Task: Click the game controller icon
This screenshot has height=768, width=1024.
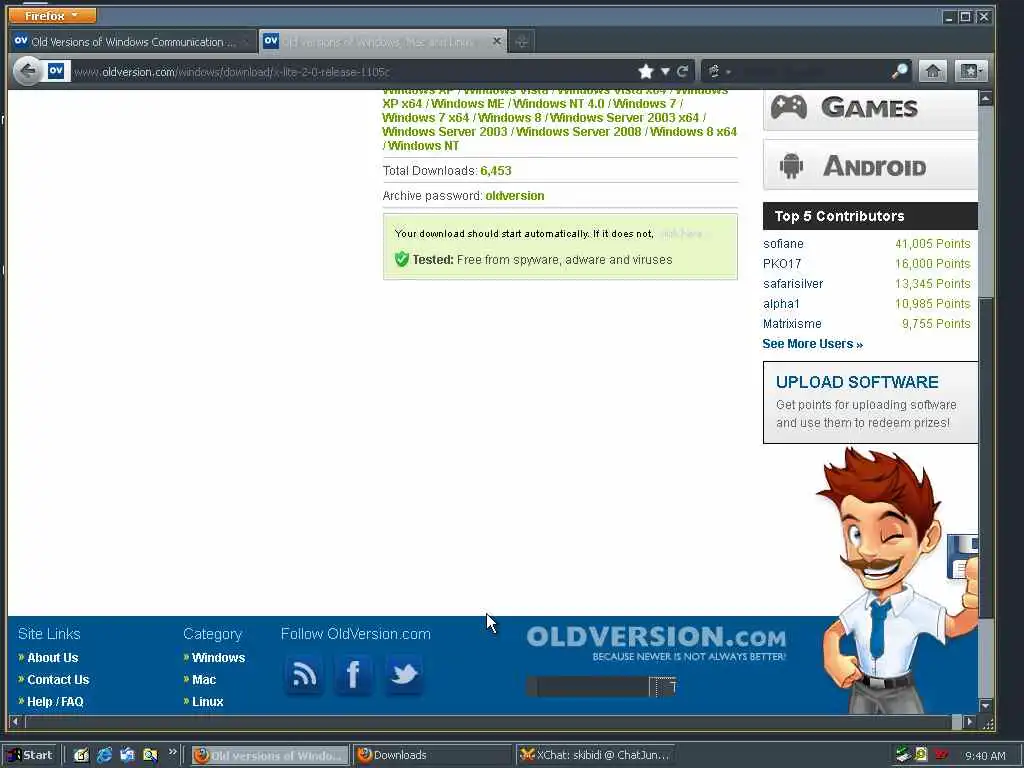Action: coord(789,107)
